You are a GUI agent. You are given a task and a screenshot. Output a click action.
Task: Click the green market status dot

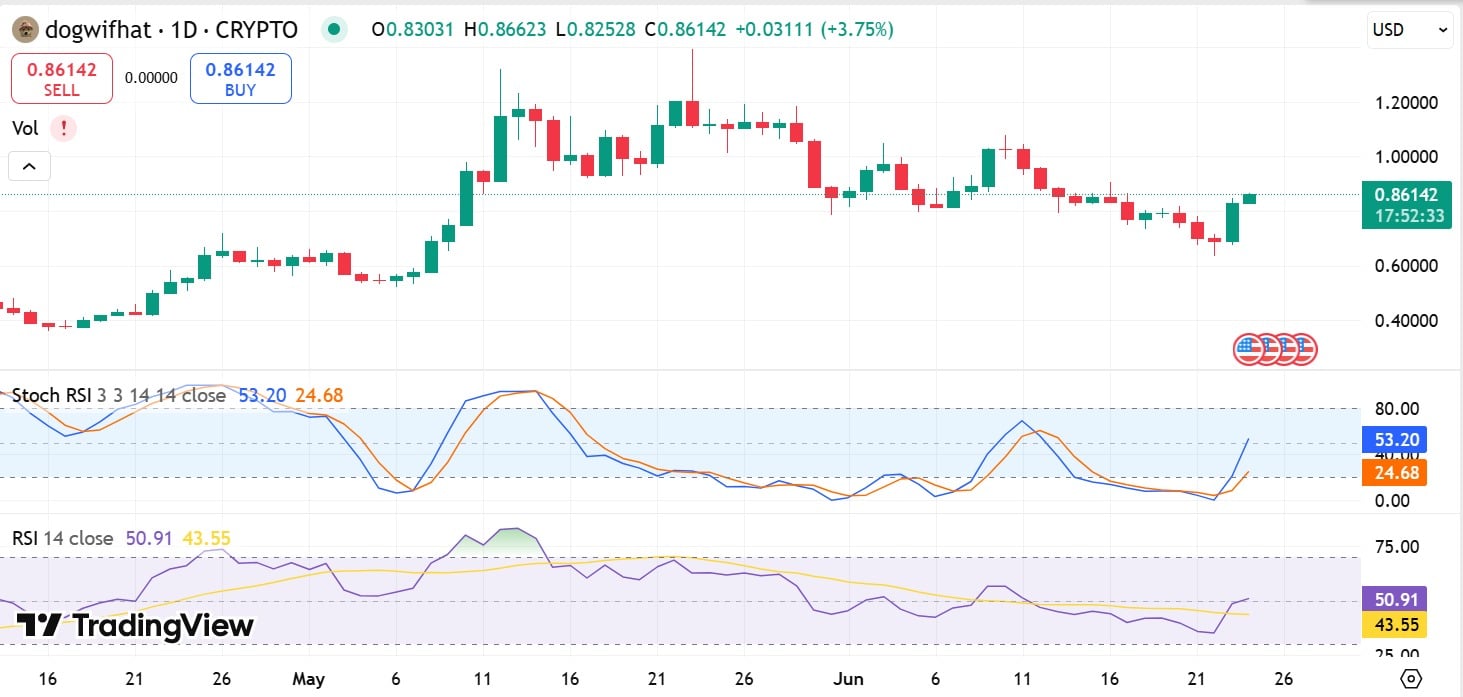[x=334, y=30]
